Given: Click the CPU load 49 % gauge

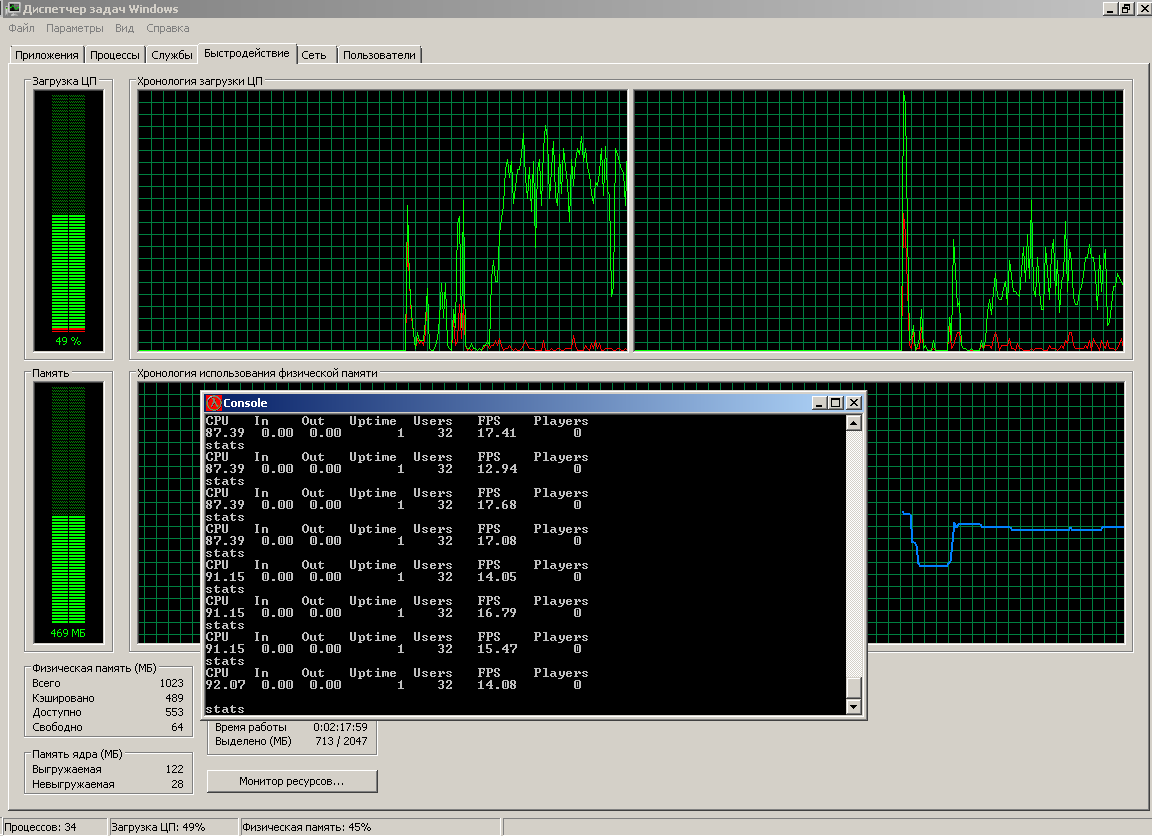Looking at the screenshot, I should 68,220.
